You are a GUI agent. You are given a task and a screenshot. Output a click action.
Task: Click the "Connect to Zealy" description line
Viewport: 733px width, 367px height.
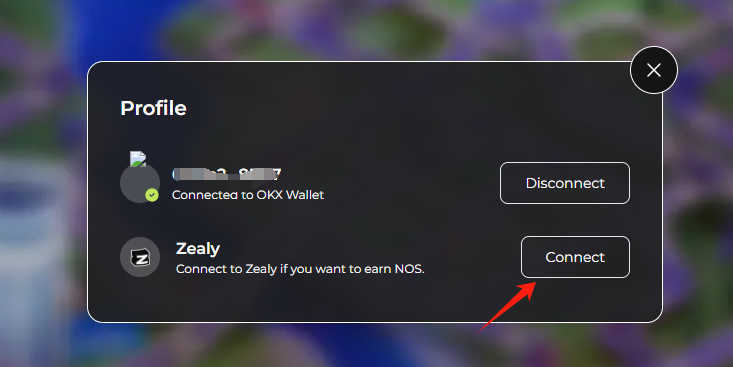click(x=300, y=269)
